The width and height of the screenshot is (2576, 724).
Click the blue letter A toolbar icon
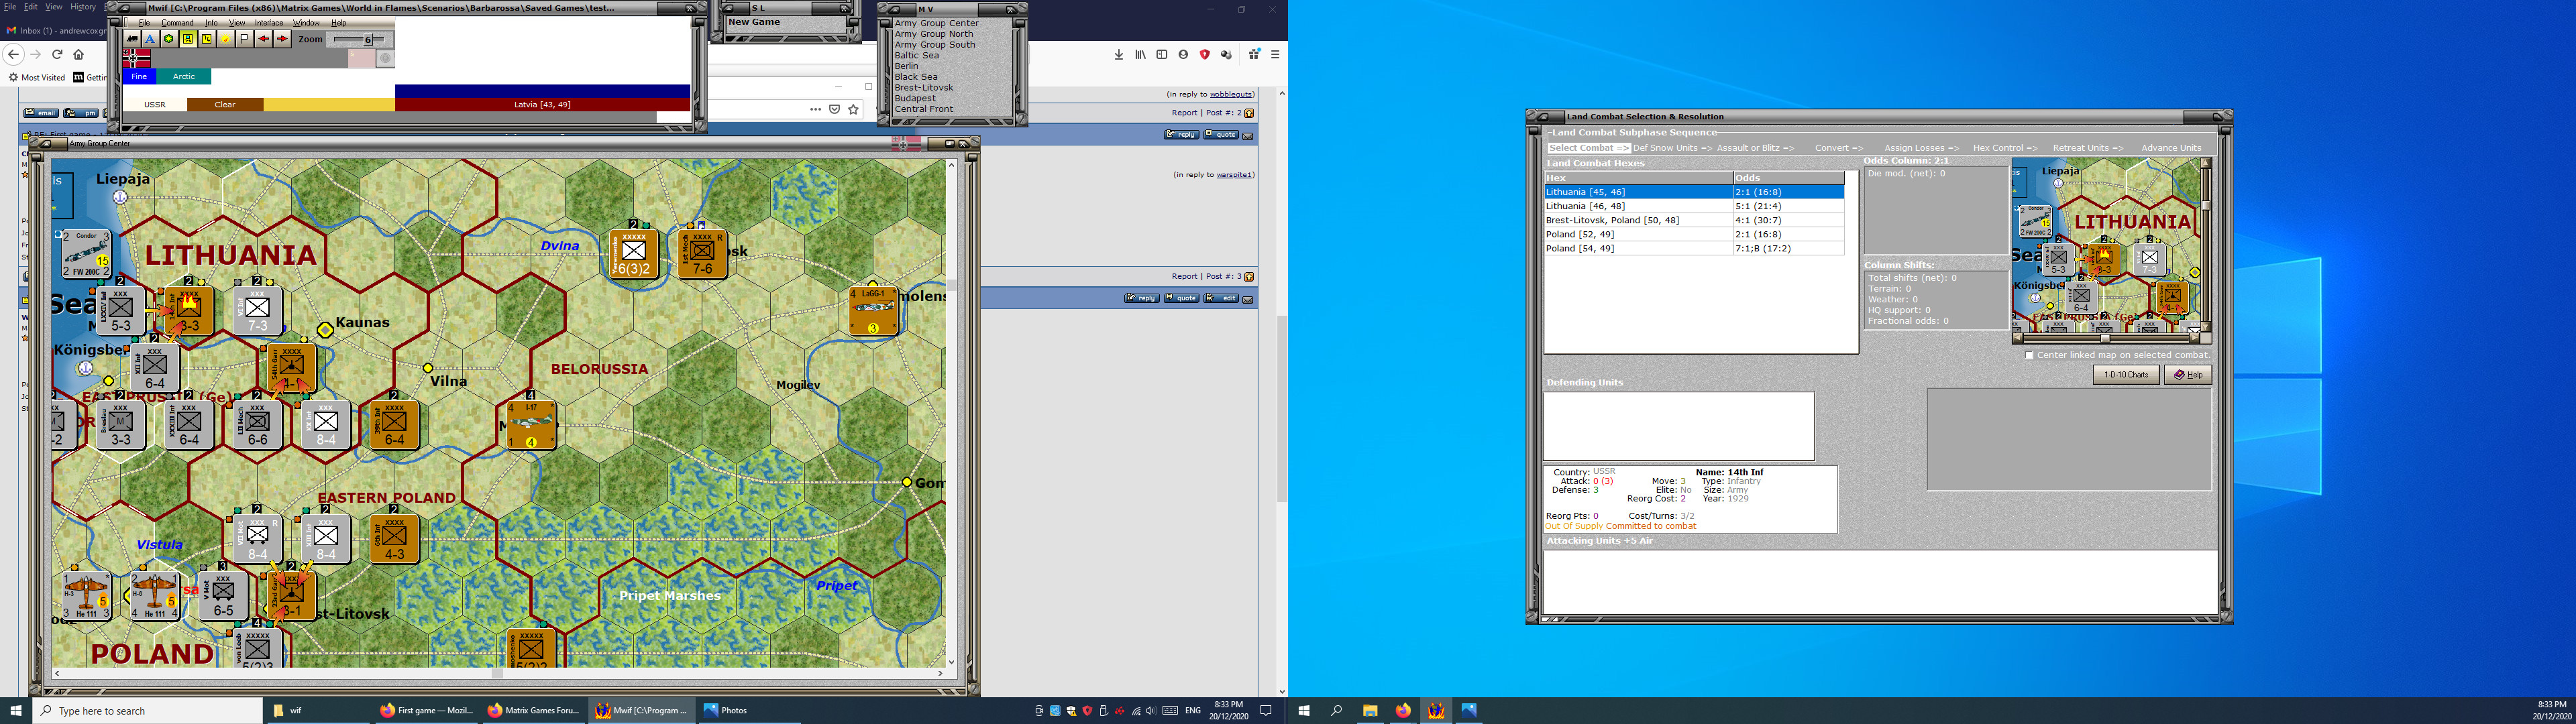151,39
